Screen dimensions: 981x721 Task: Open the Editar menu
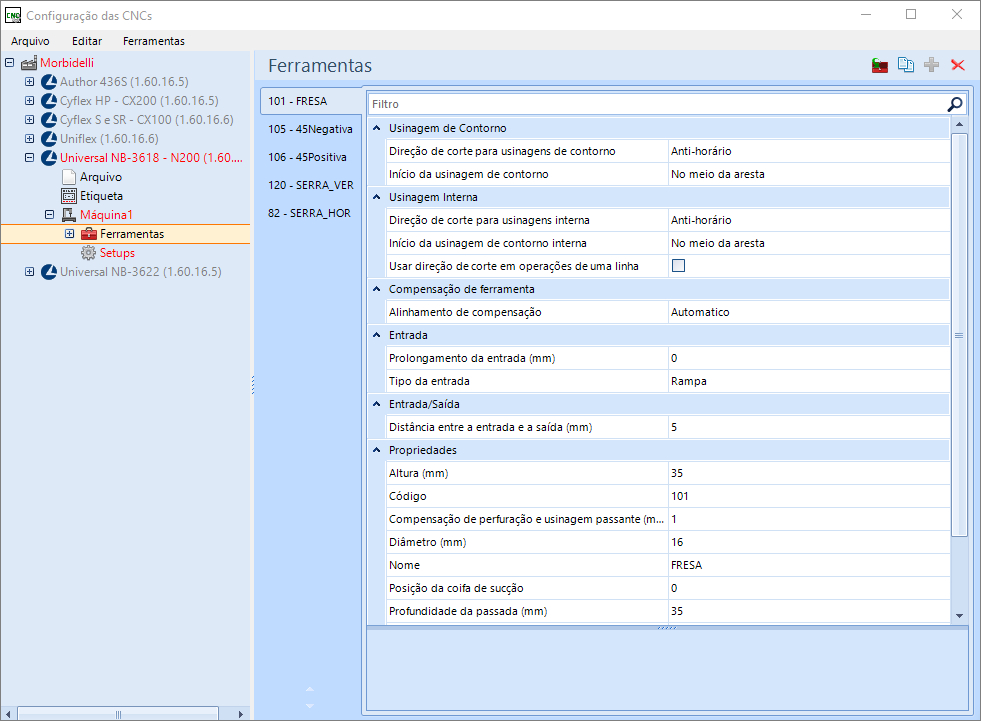[87, 41]
